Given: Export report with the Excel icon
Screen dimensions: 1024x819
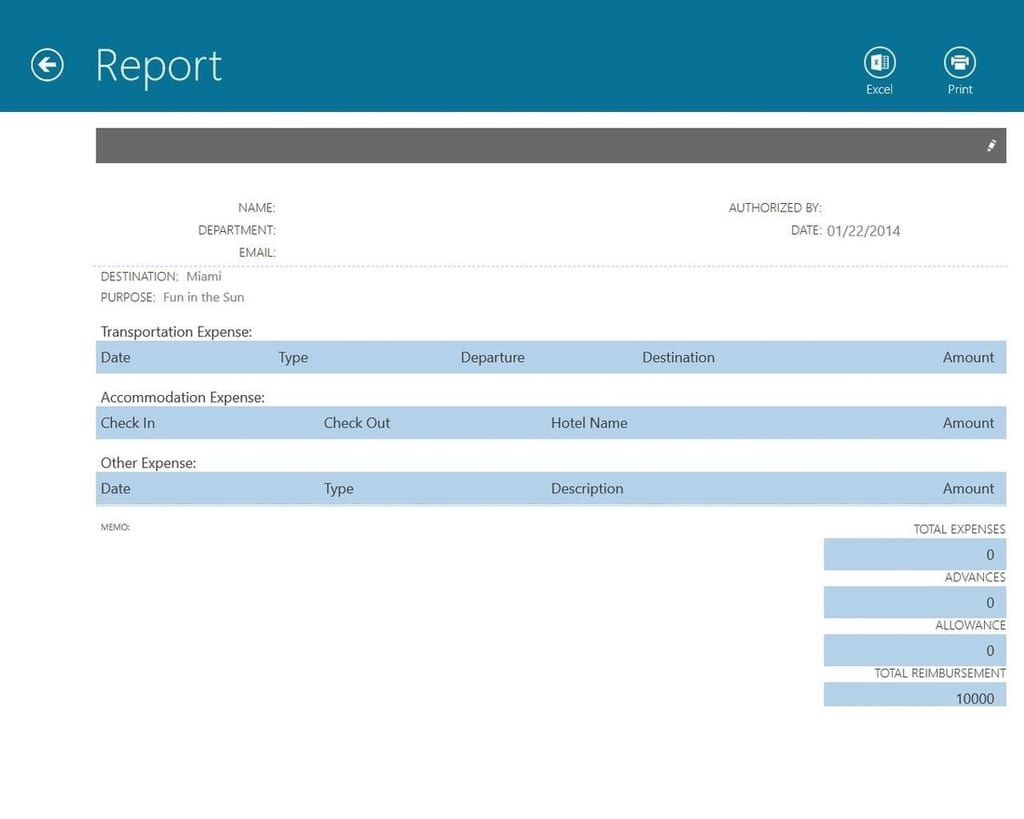Looking at the screenshot, I should point(879,63).
